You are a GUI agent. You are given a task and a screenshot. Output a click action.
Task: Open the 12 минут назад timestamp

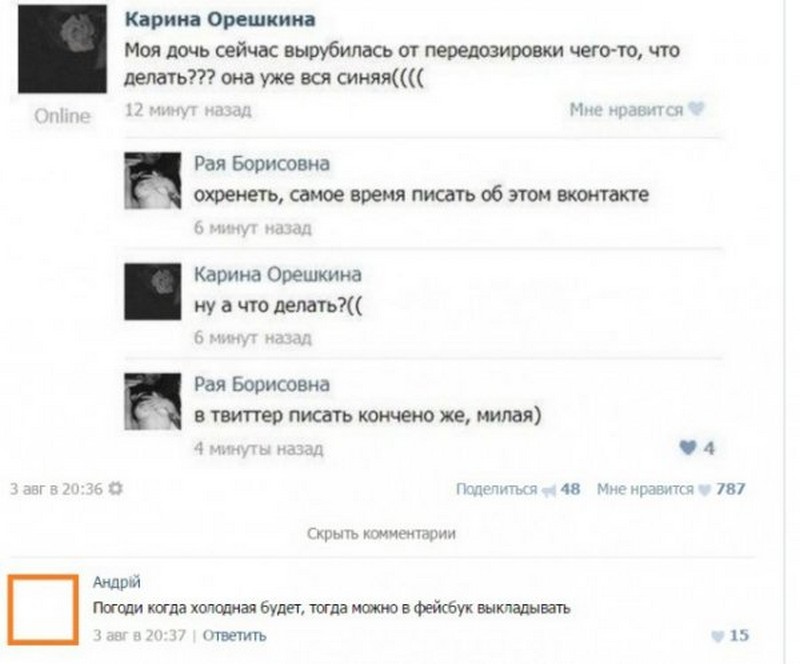click(187, 109)
